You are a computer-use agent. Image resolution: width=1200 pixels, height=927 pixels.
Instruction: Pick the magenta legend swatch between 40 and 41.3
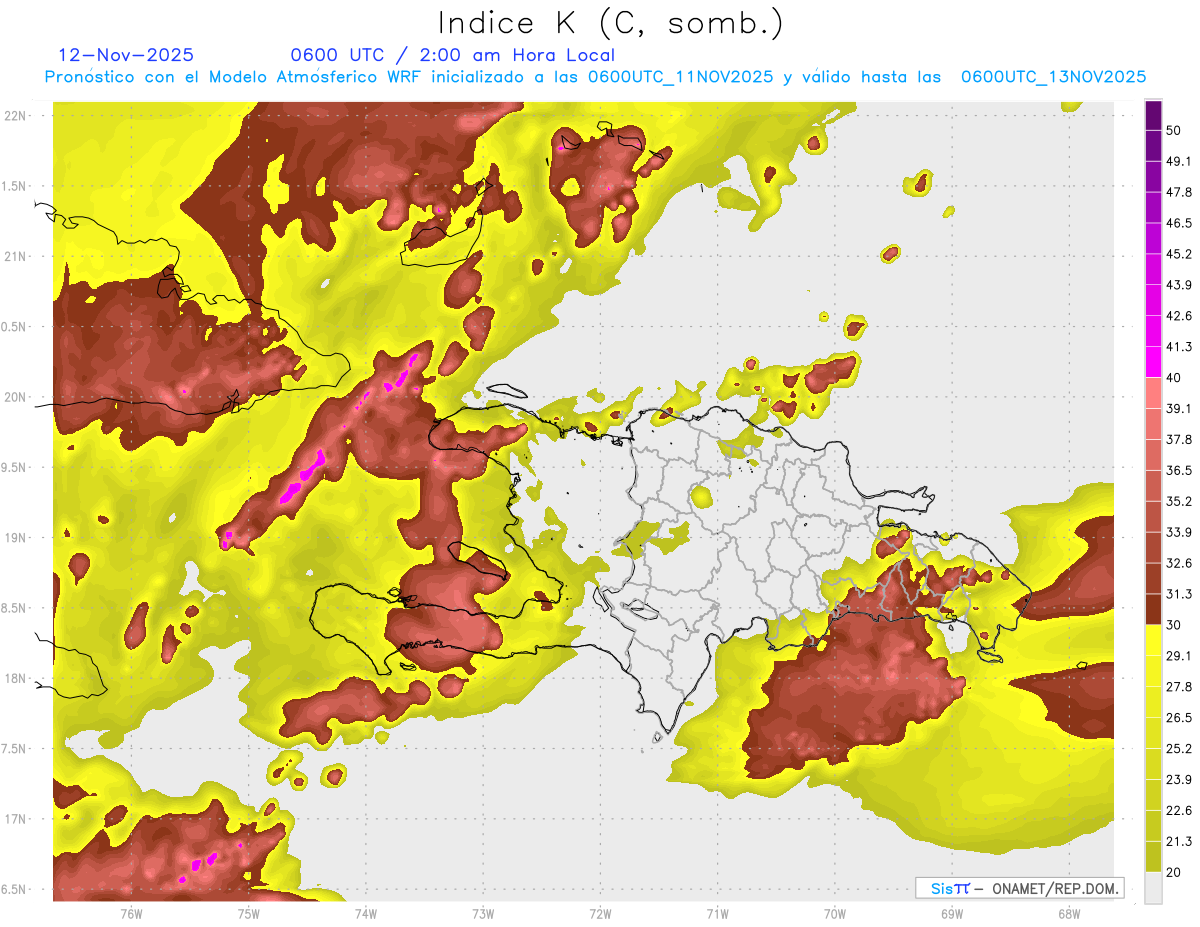(x=1153, y=362)
